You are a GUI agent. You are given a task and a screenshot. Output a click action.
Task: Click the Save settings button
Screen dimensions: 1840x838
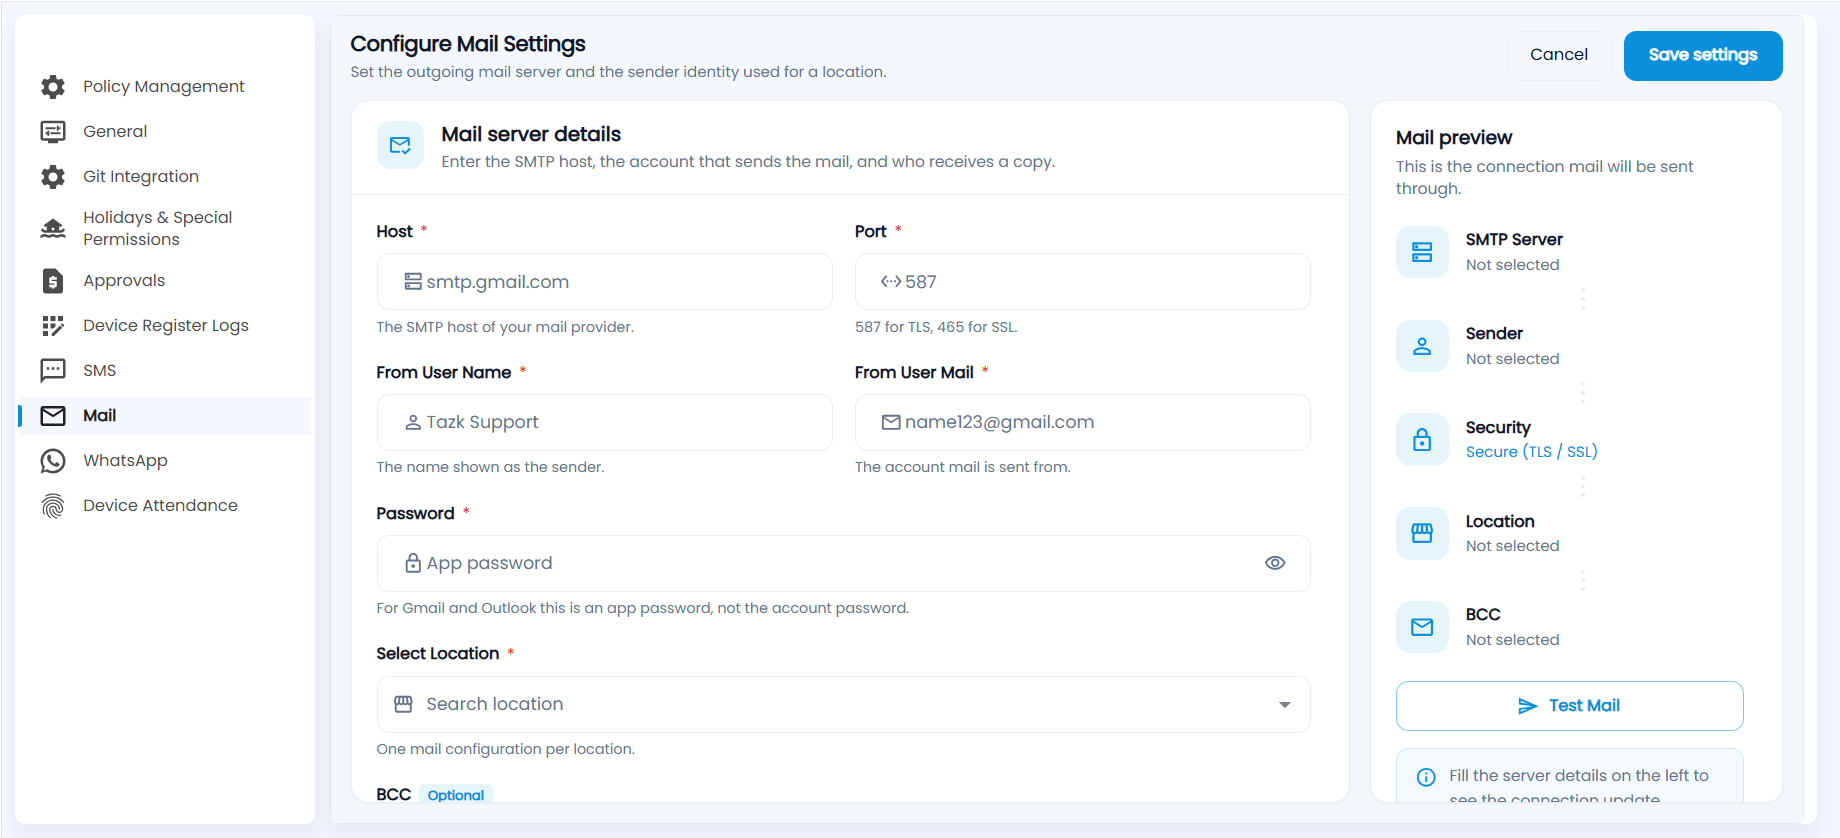coord(1703,55)
